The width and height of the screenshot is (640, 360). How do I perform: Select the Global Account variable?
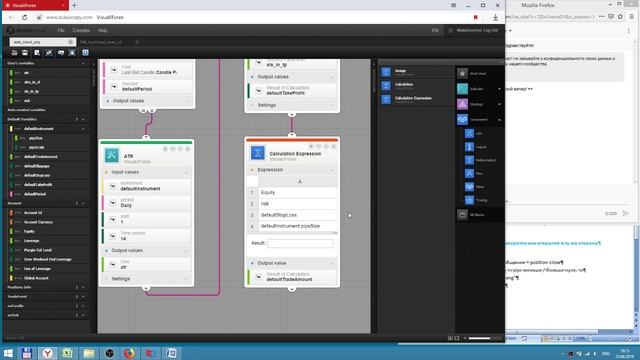(x=36, y=278)
